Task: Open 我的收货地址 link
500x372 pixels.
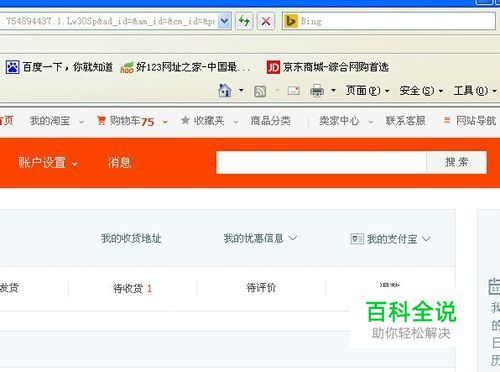Action: (x=131, y=238)
